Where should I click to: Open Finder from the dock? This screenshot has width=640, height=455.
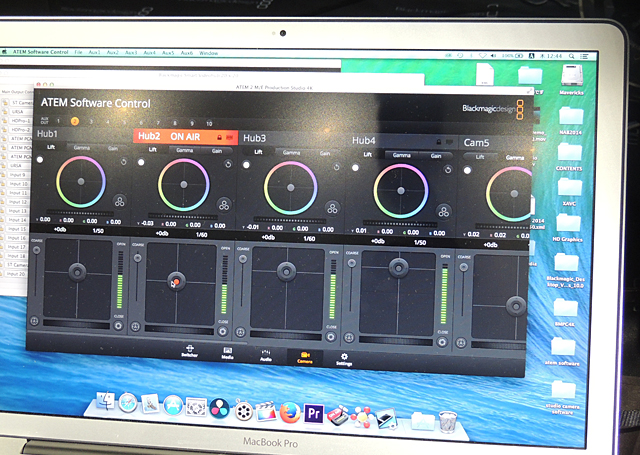coord(106,401)
